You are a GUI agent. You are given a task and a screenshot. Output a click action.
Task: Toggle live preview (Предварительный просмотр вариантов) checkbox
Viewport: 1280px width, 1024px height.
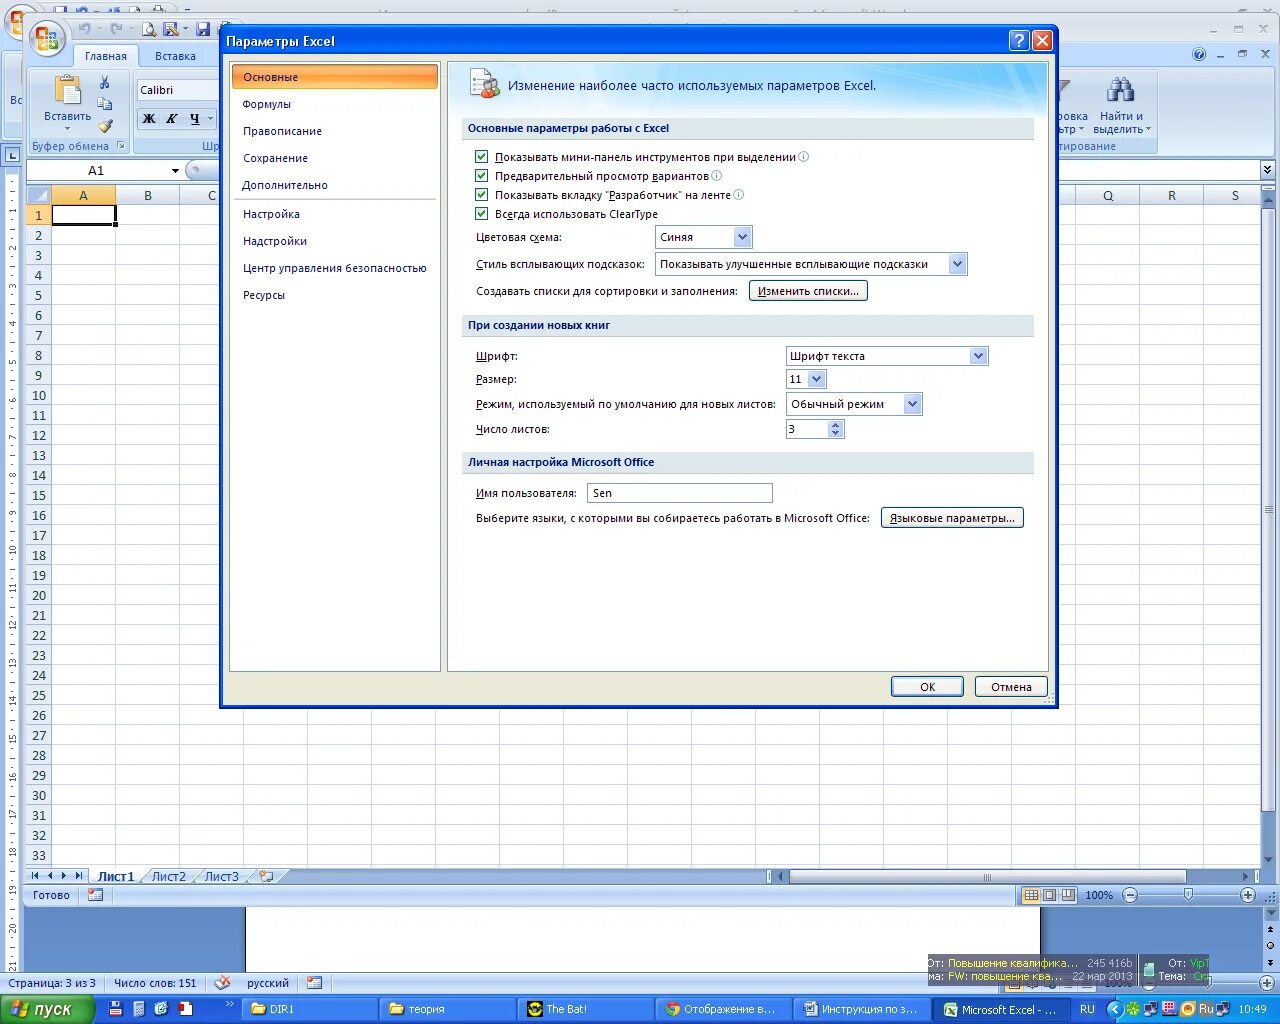(x=482, y=176)
